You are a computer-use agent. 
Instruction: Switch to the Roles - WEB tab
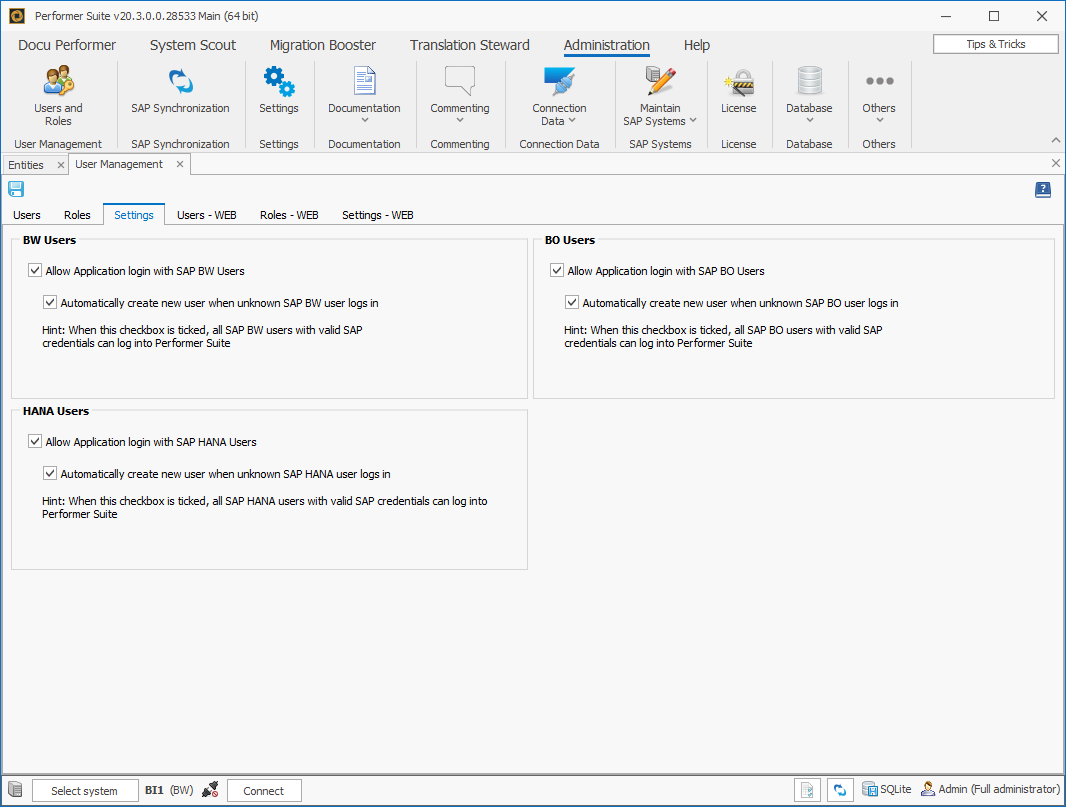pos(288,214)
